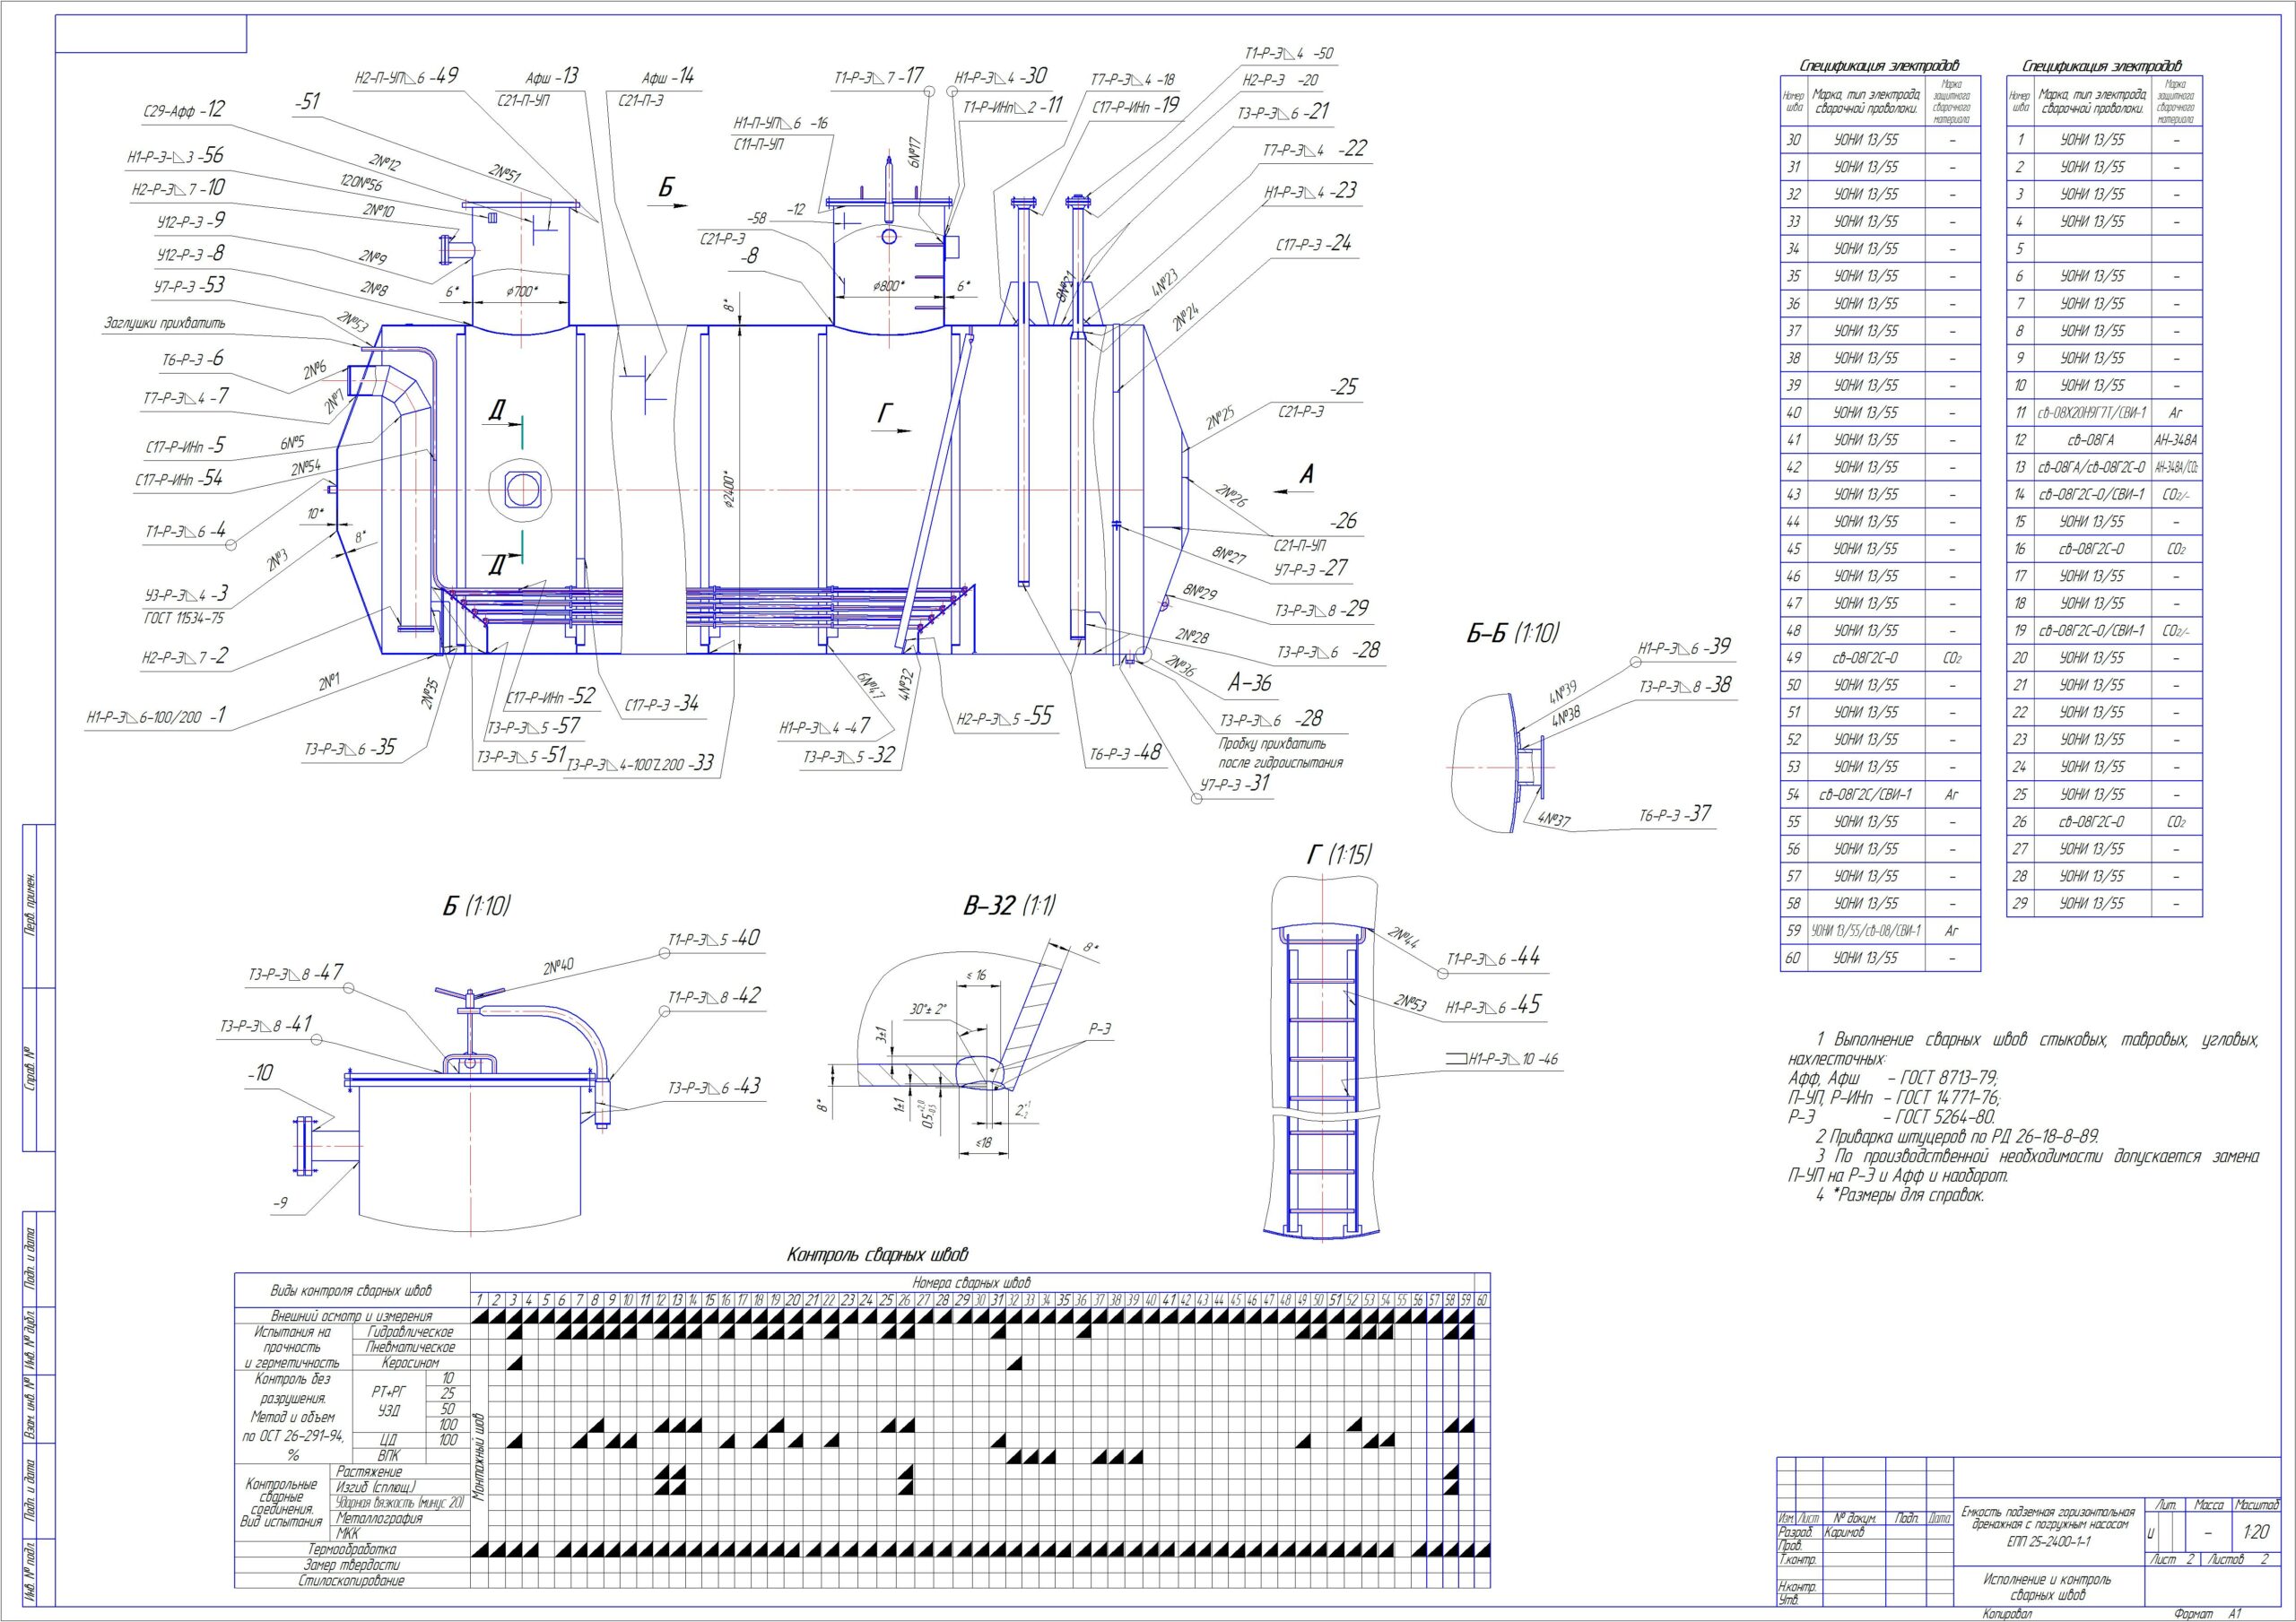The height and width of the screenshot is (1622, 2296).
Task: Select row label 'Пневматическое'
Action: click(411, 1347)
